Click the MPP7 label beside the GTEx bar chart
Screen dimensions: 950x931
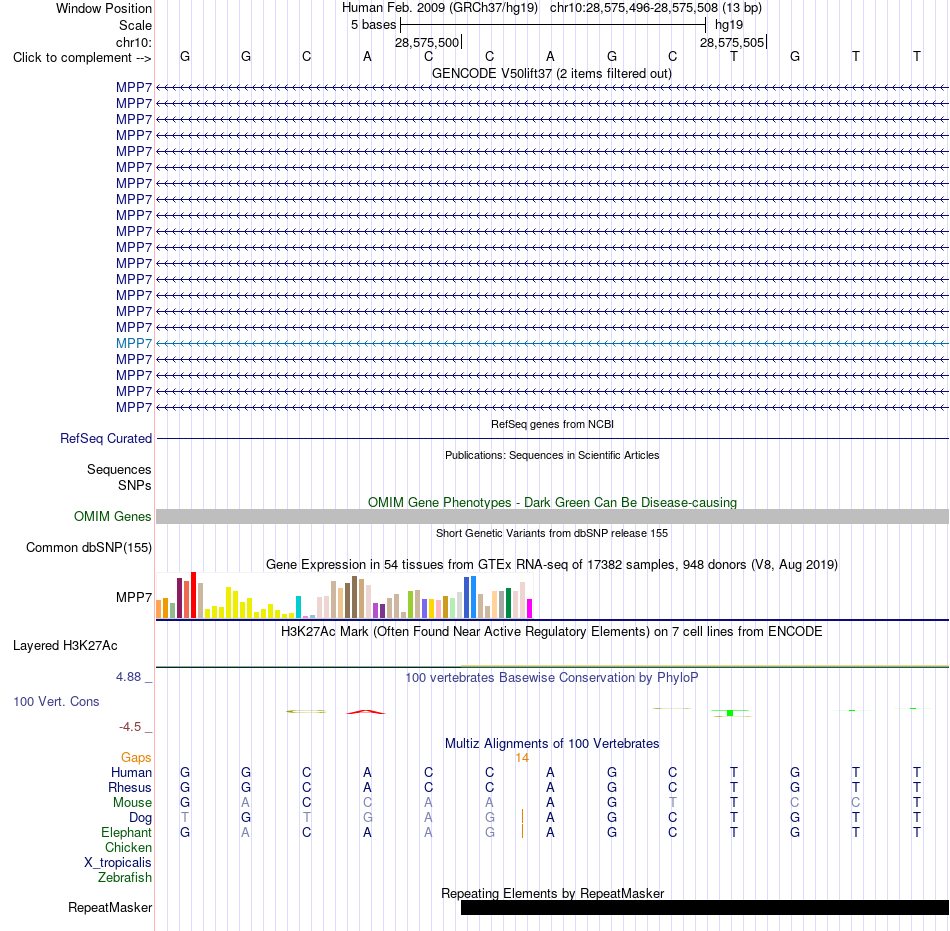(x=133, y=597)
